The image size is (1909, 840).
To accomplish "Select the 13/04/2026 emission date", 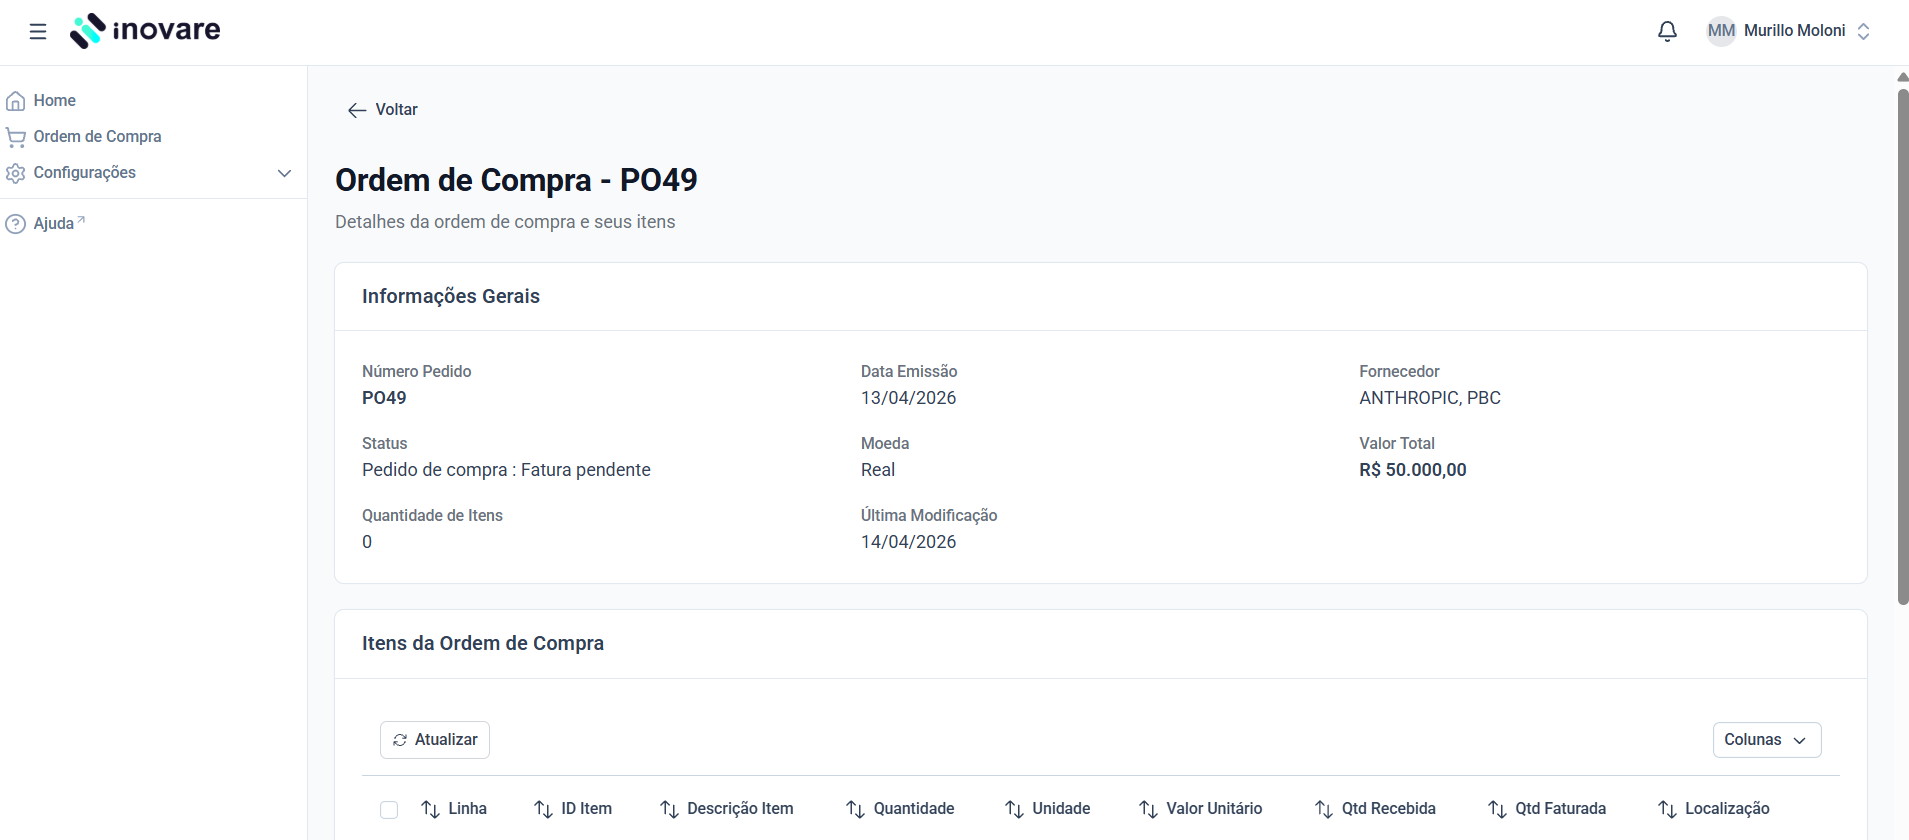I will tap(908, 398).
